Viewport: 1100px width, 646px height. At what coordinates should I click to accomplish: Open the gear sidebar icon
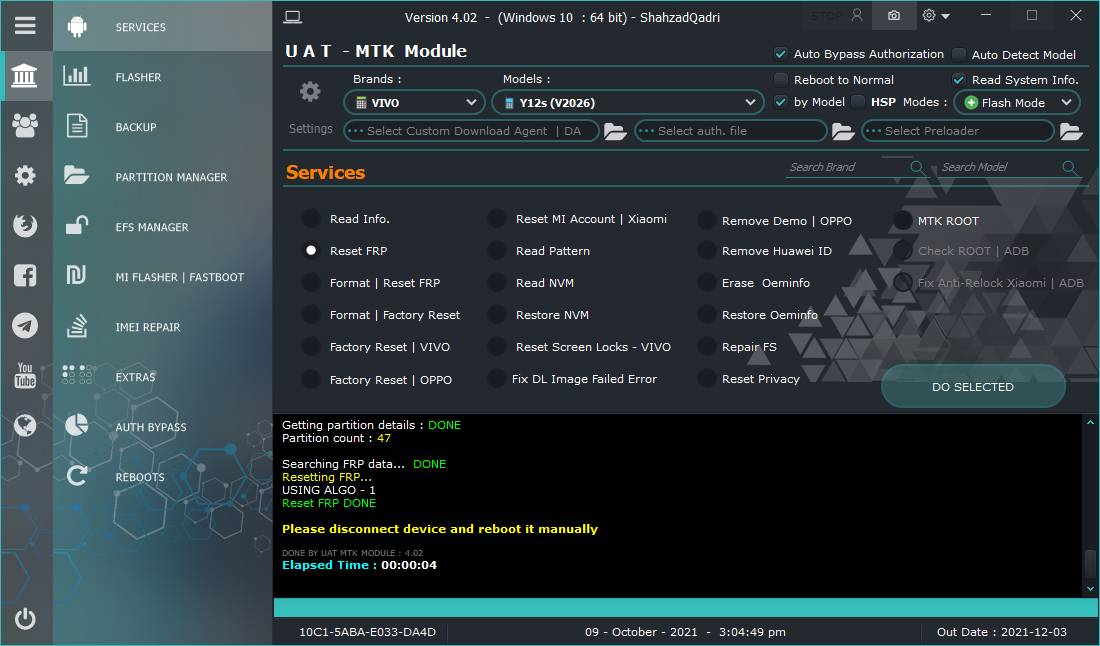click(x=25, y=175)
